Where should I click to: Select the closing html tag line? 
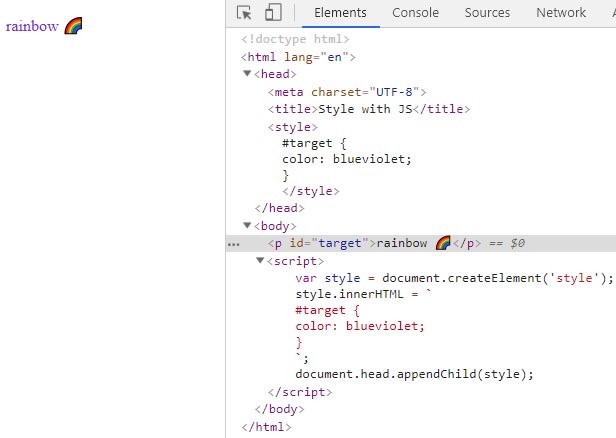pos(266,427)
